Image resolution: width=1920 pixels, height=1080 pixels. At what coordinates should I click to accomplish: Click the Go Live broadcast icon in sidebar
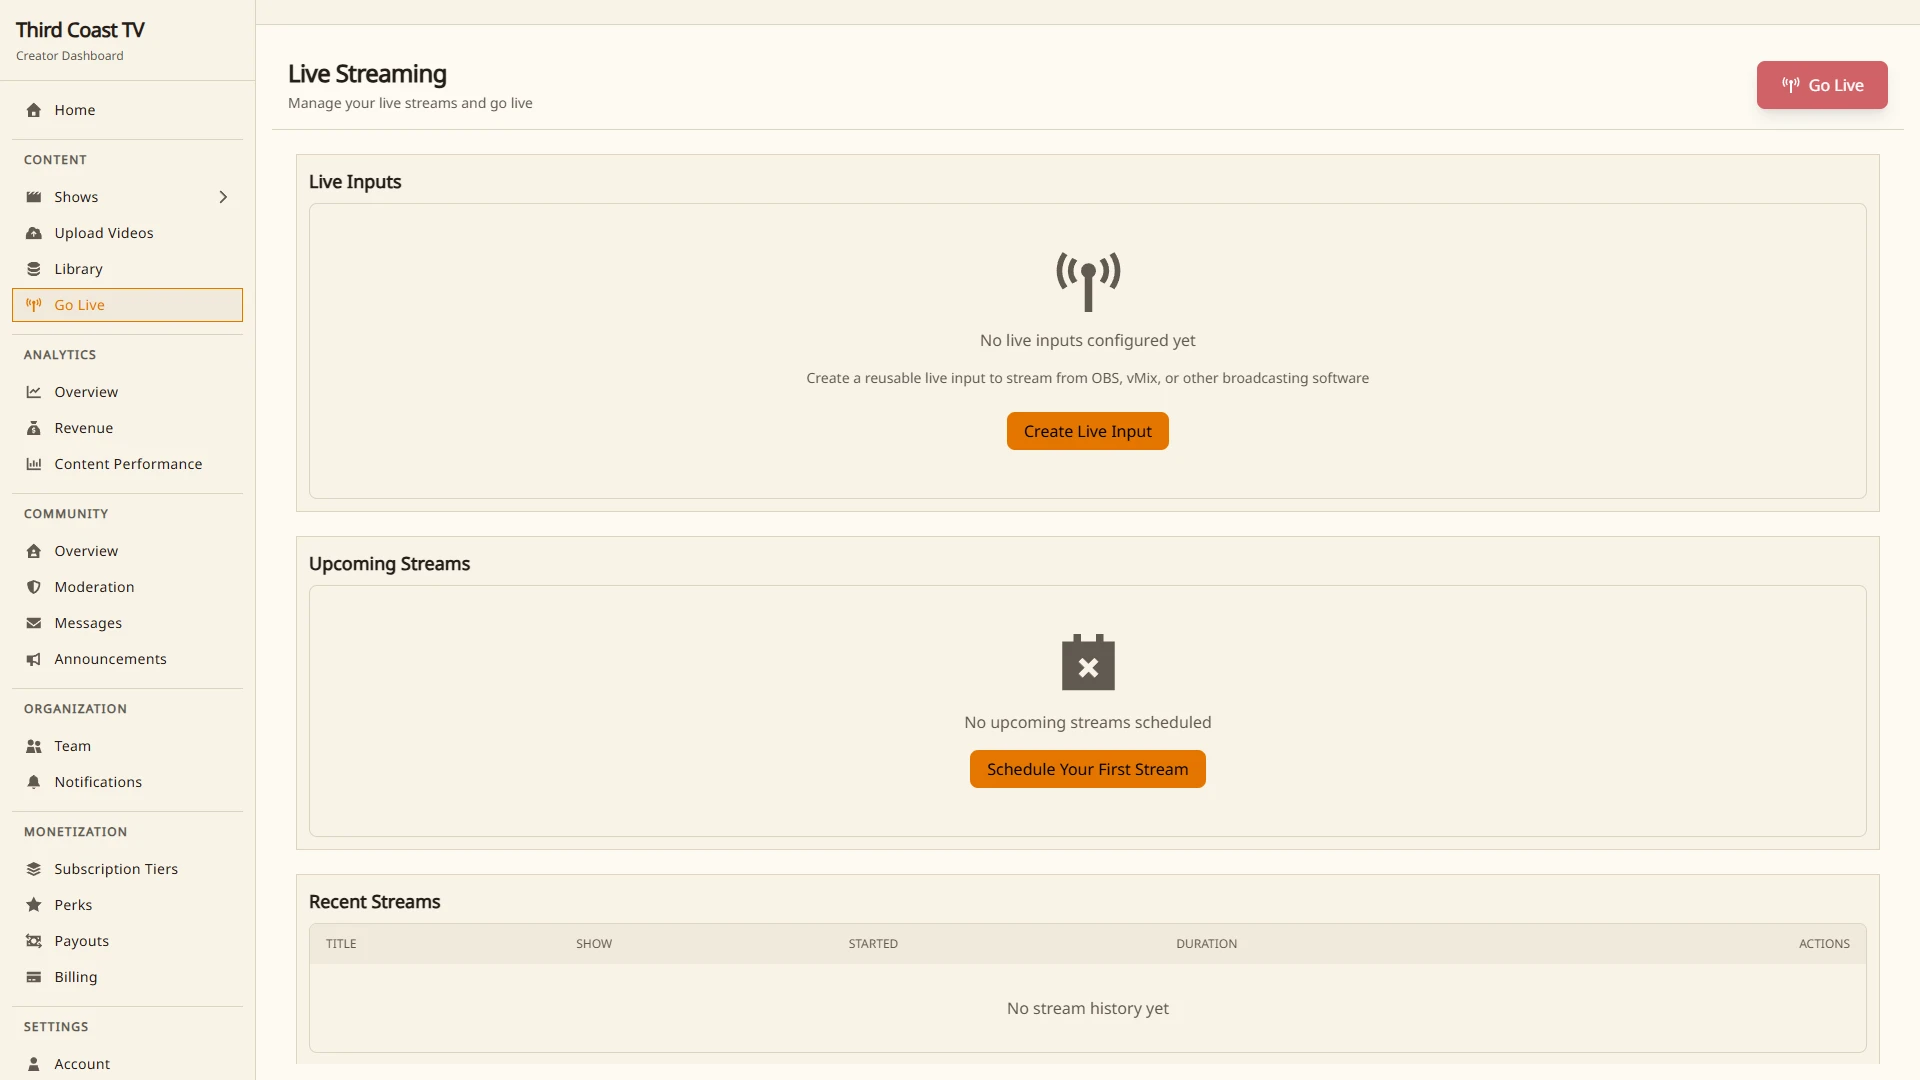pos(34,305)
